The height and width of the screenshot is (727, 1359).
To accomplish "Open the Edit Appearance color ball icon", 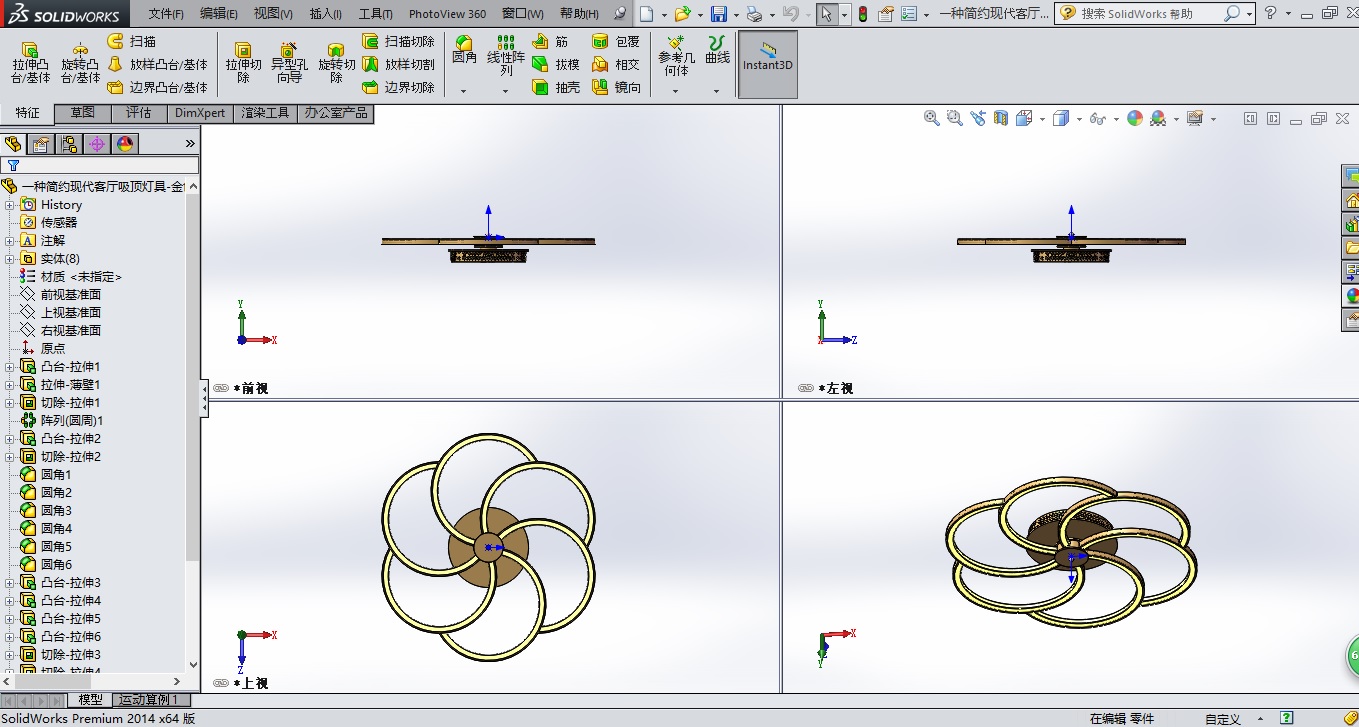I will tap(1134, 118).
